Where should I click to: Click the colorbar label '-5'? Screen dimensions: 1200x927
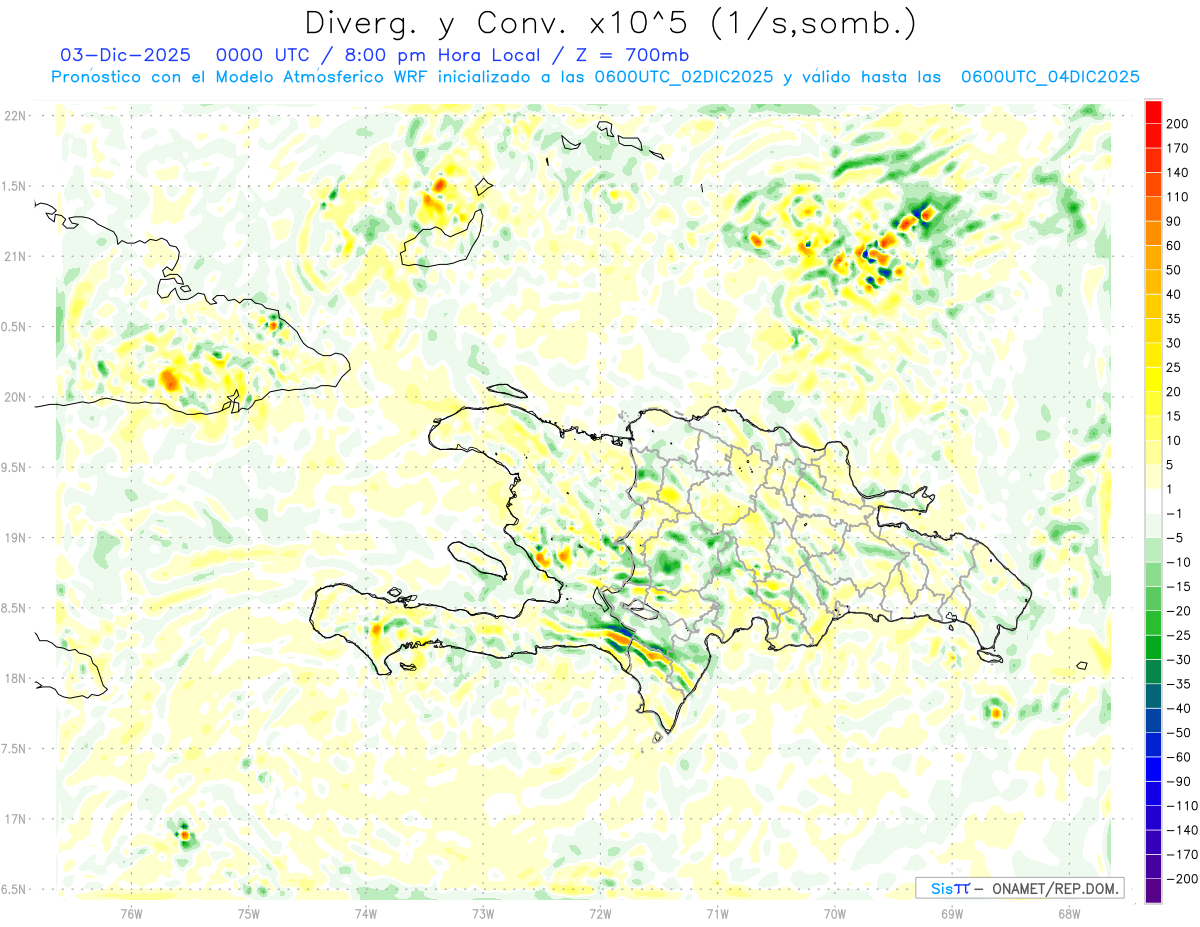point(1175,538)
